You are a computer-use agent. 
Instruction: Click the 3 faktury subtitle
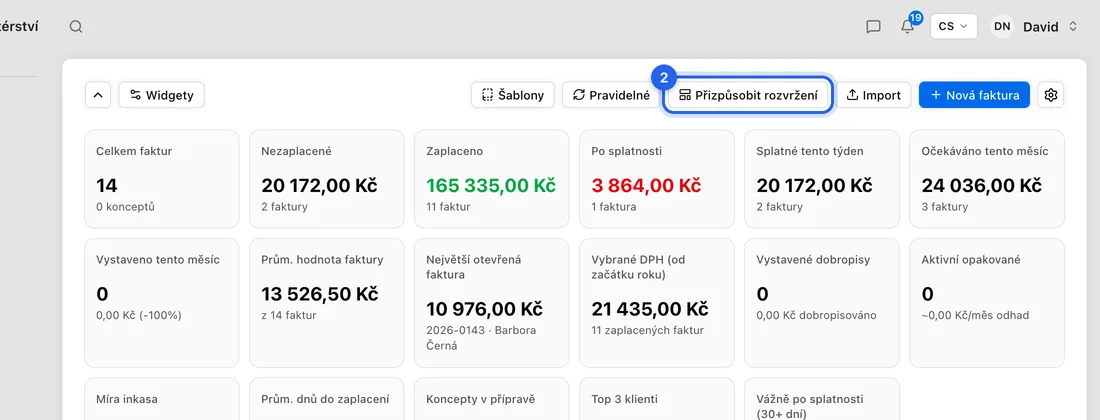coord(944,207)
